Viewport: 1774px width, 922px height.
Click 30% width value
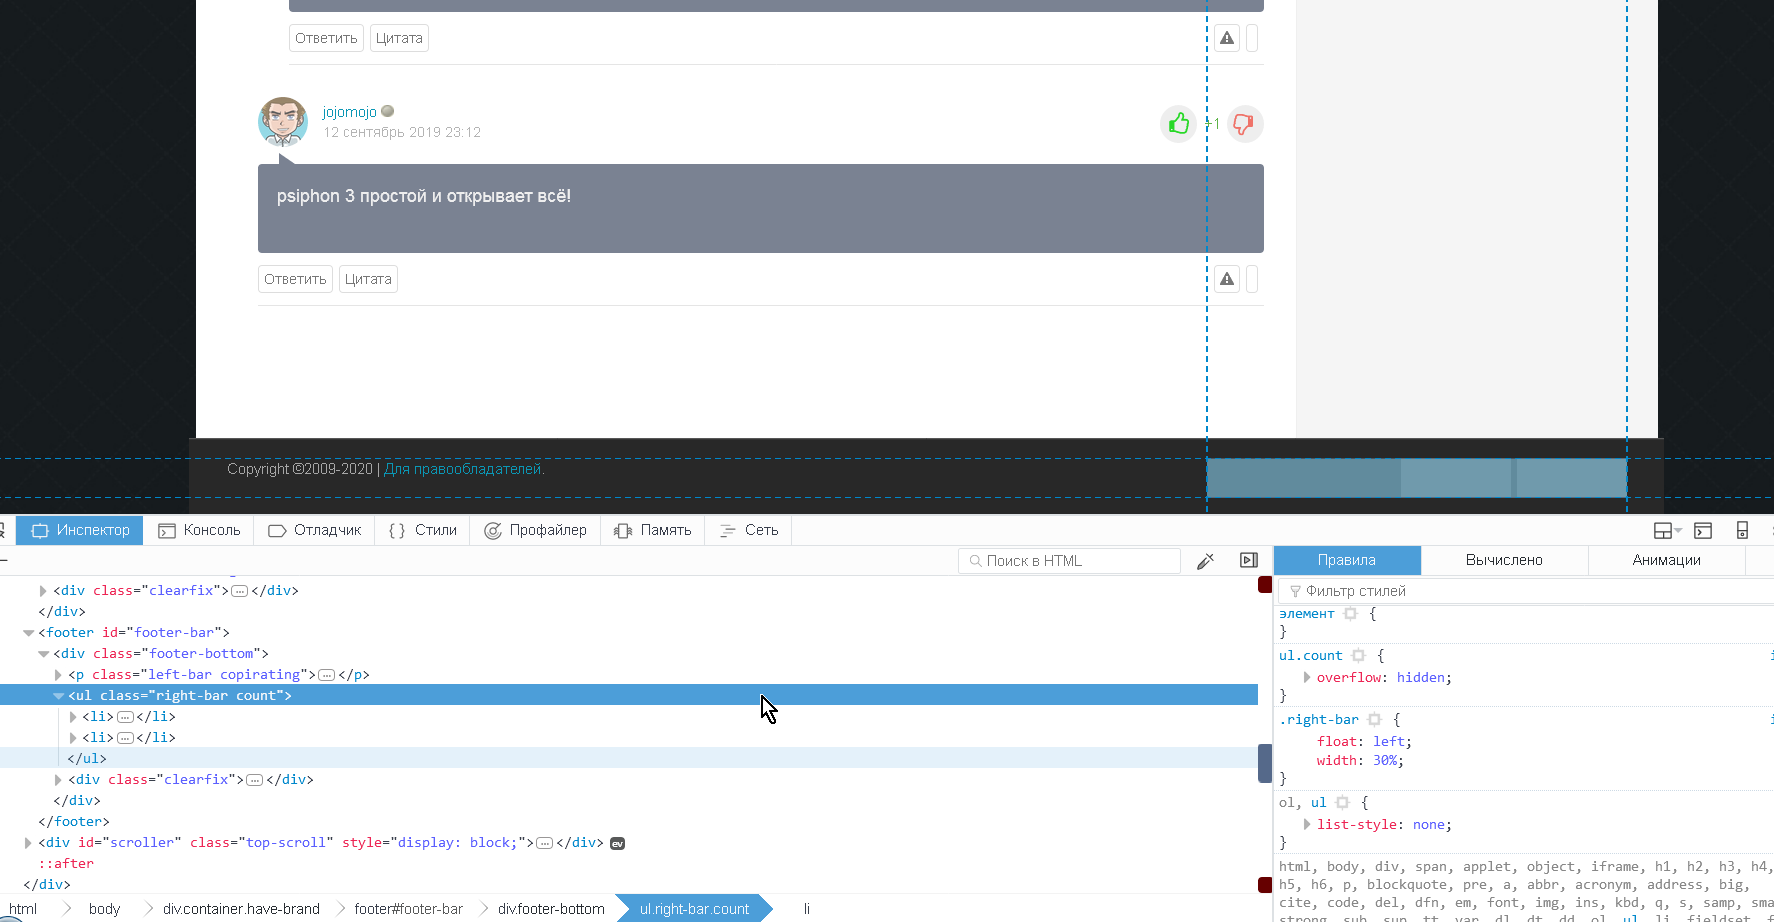[x=1385, y=761]
